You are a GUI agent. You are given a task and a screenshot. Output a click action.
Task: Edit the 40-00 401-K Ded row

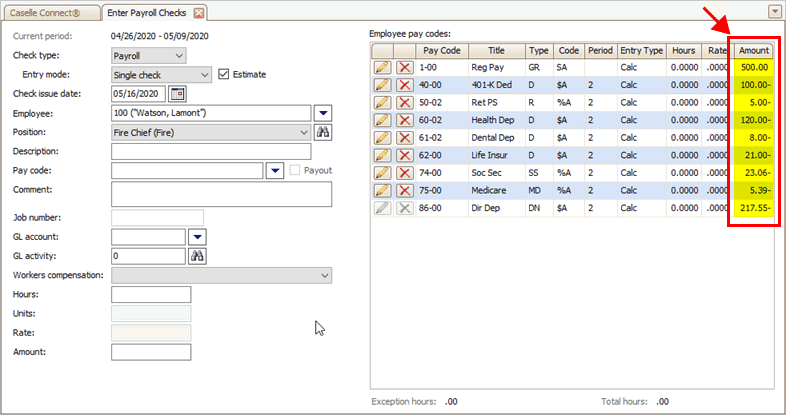tap(382, 85)
